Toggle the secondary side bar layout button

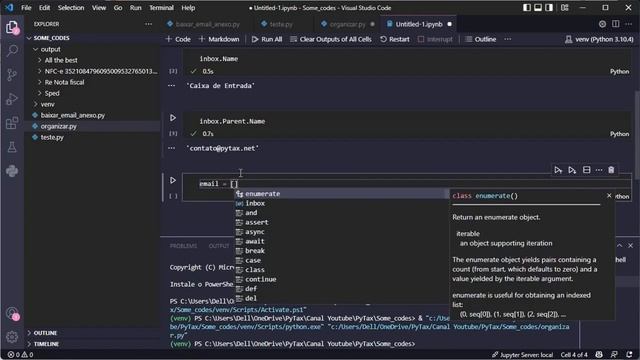point(549,8)
